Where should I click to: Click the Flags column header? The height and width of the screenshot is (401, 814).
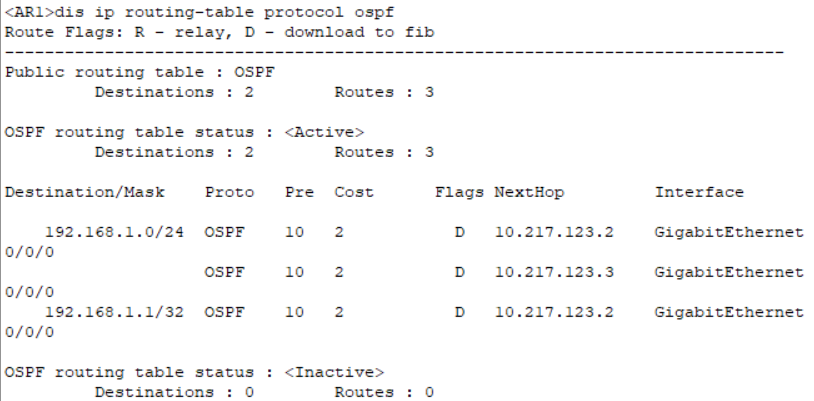(x=459, y=192)
